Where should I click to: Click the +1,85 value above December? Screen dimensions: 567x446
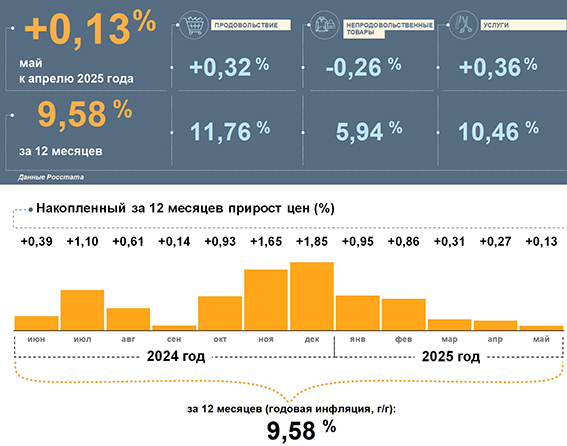pyautogui.click(x=312, y=241)
